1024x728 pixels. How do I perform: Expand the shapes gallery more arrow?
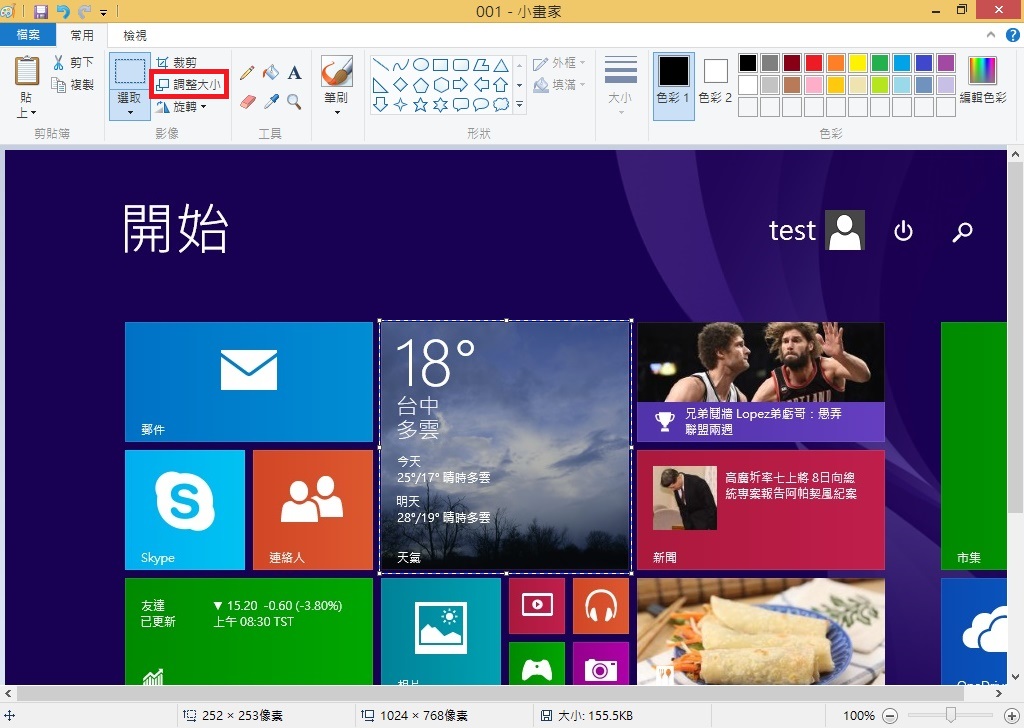click(519, 104)
